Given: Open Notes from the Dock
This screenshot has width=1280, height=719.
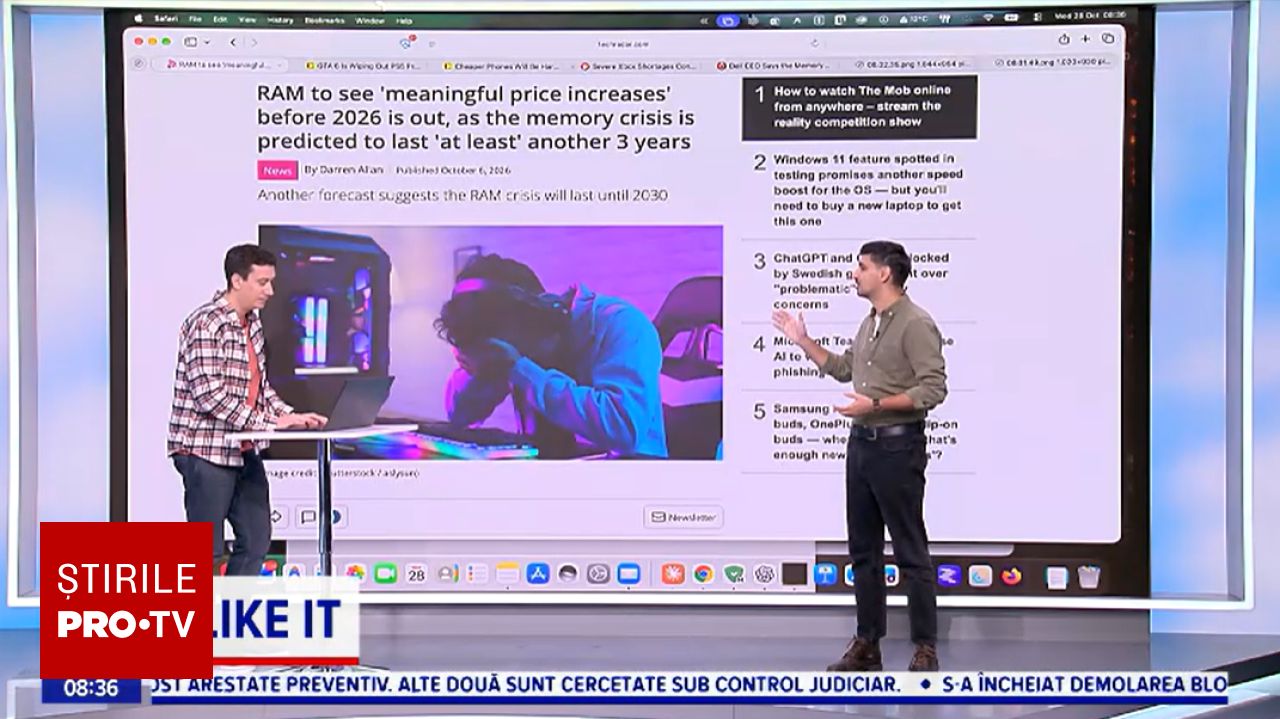Looking at the screenshot, I should pos(508,573).
